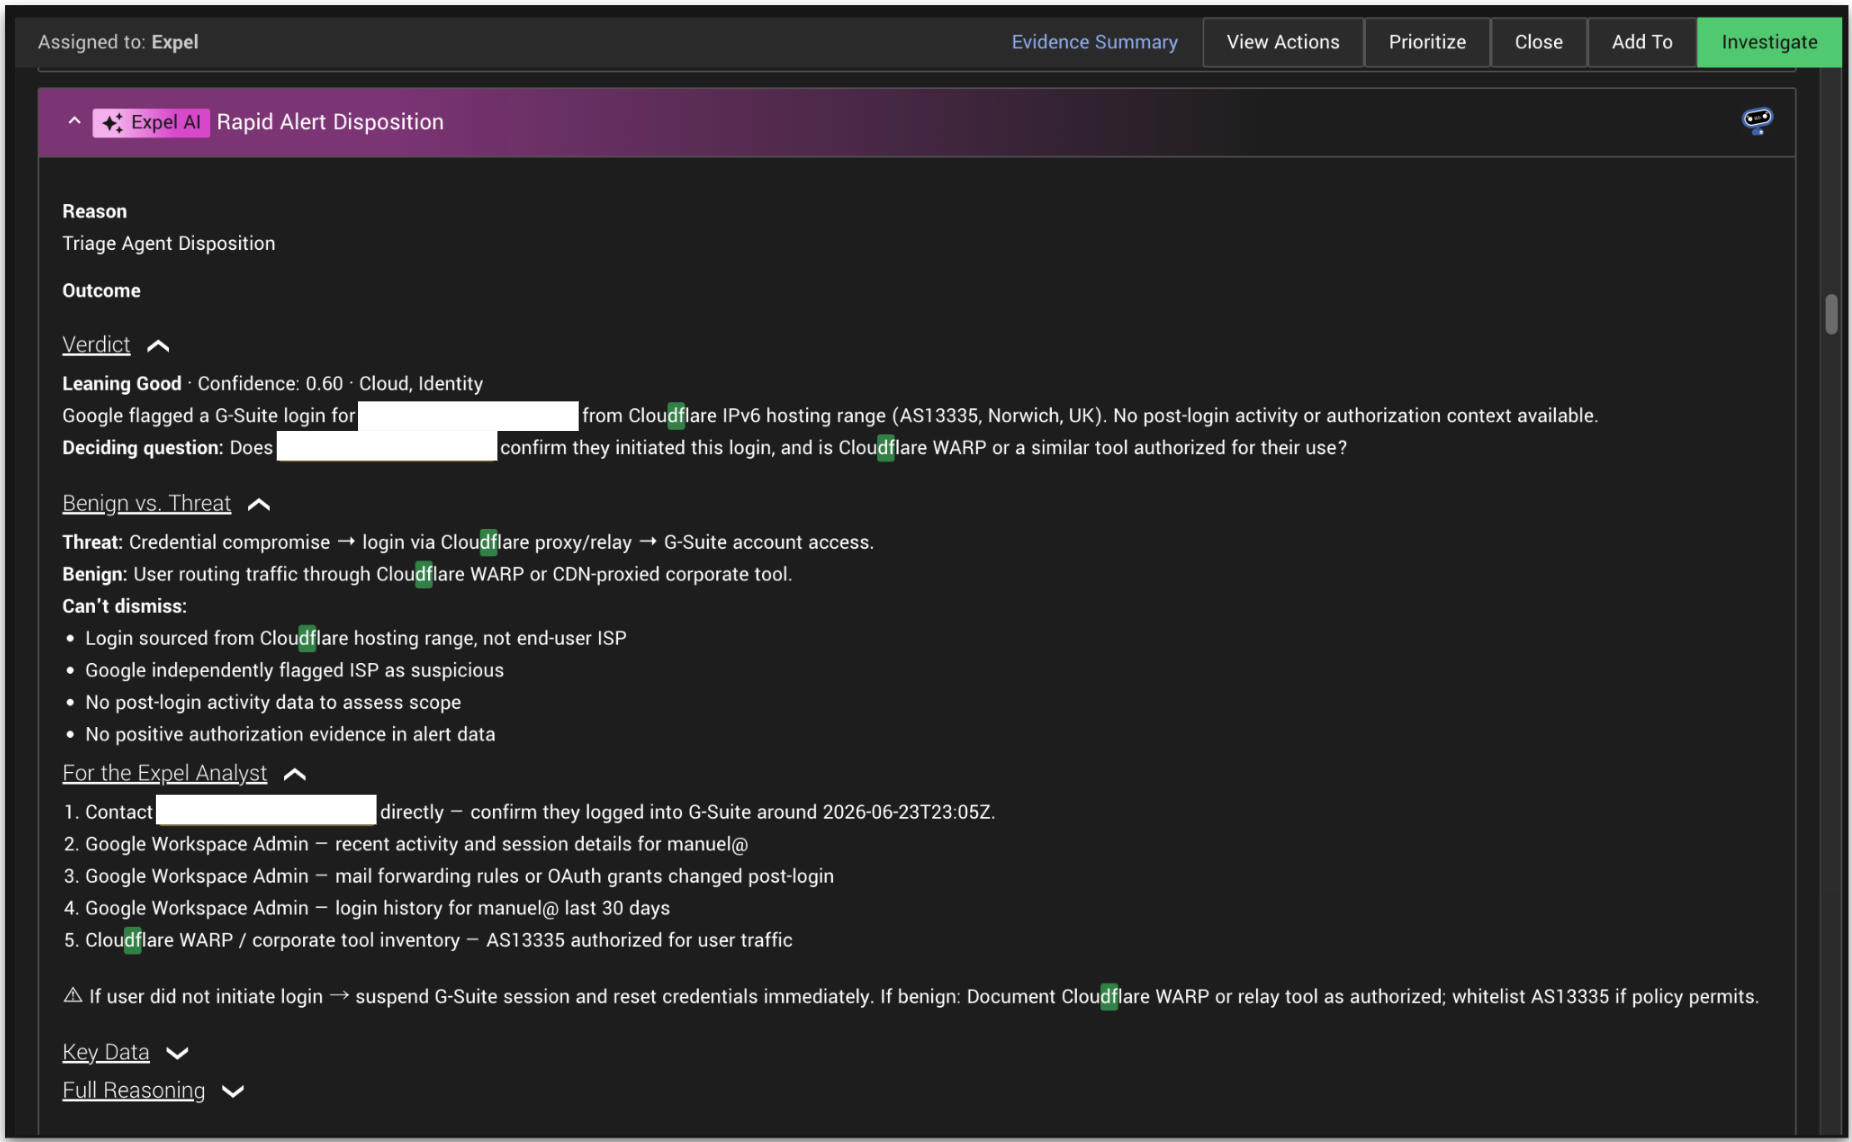Collapse the Rapid Alert Disposition panel
The height and width of the screenshot is (1142, 1852).
(74, 121)
